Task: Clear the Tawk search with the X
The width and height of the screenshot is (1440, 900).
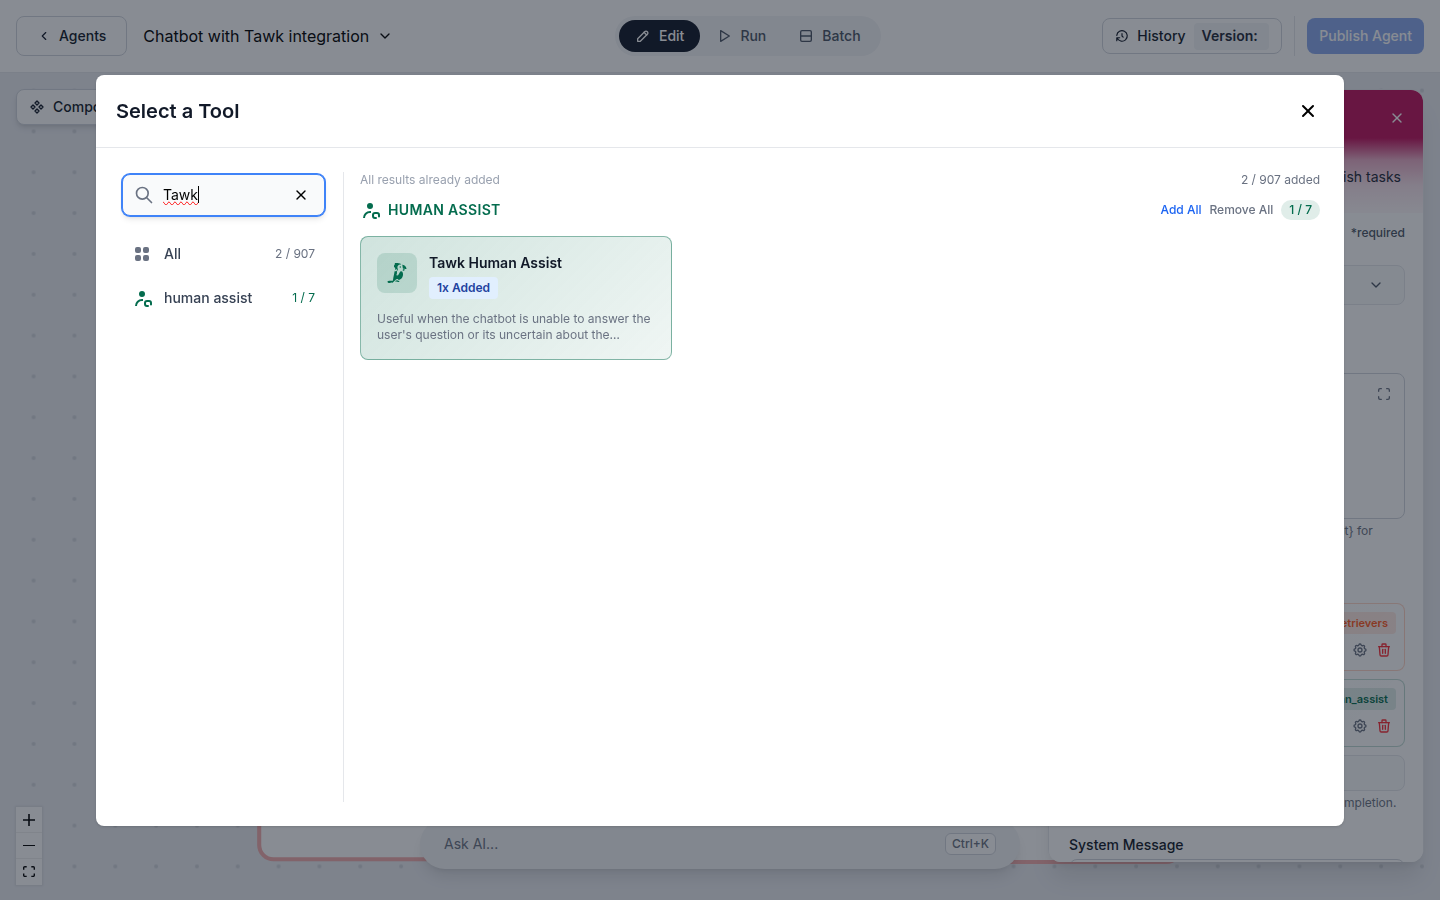Action: point(300,195)
